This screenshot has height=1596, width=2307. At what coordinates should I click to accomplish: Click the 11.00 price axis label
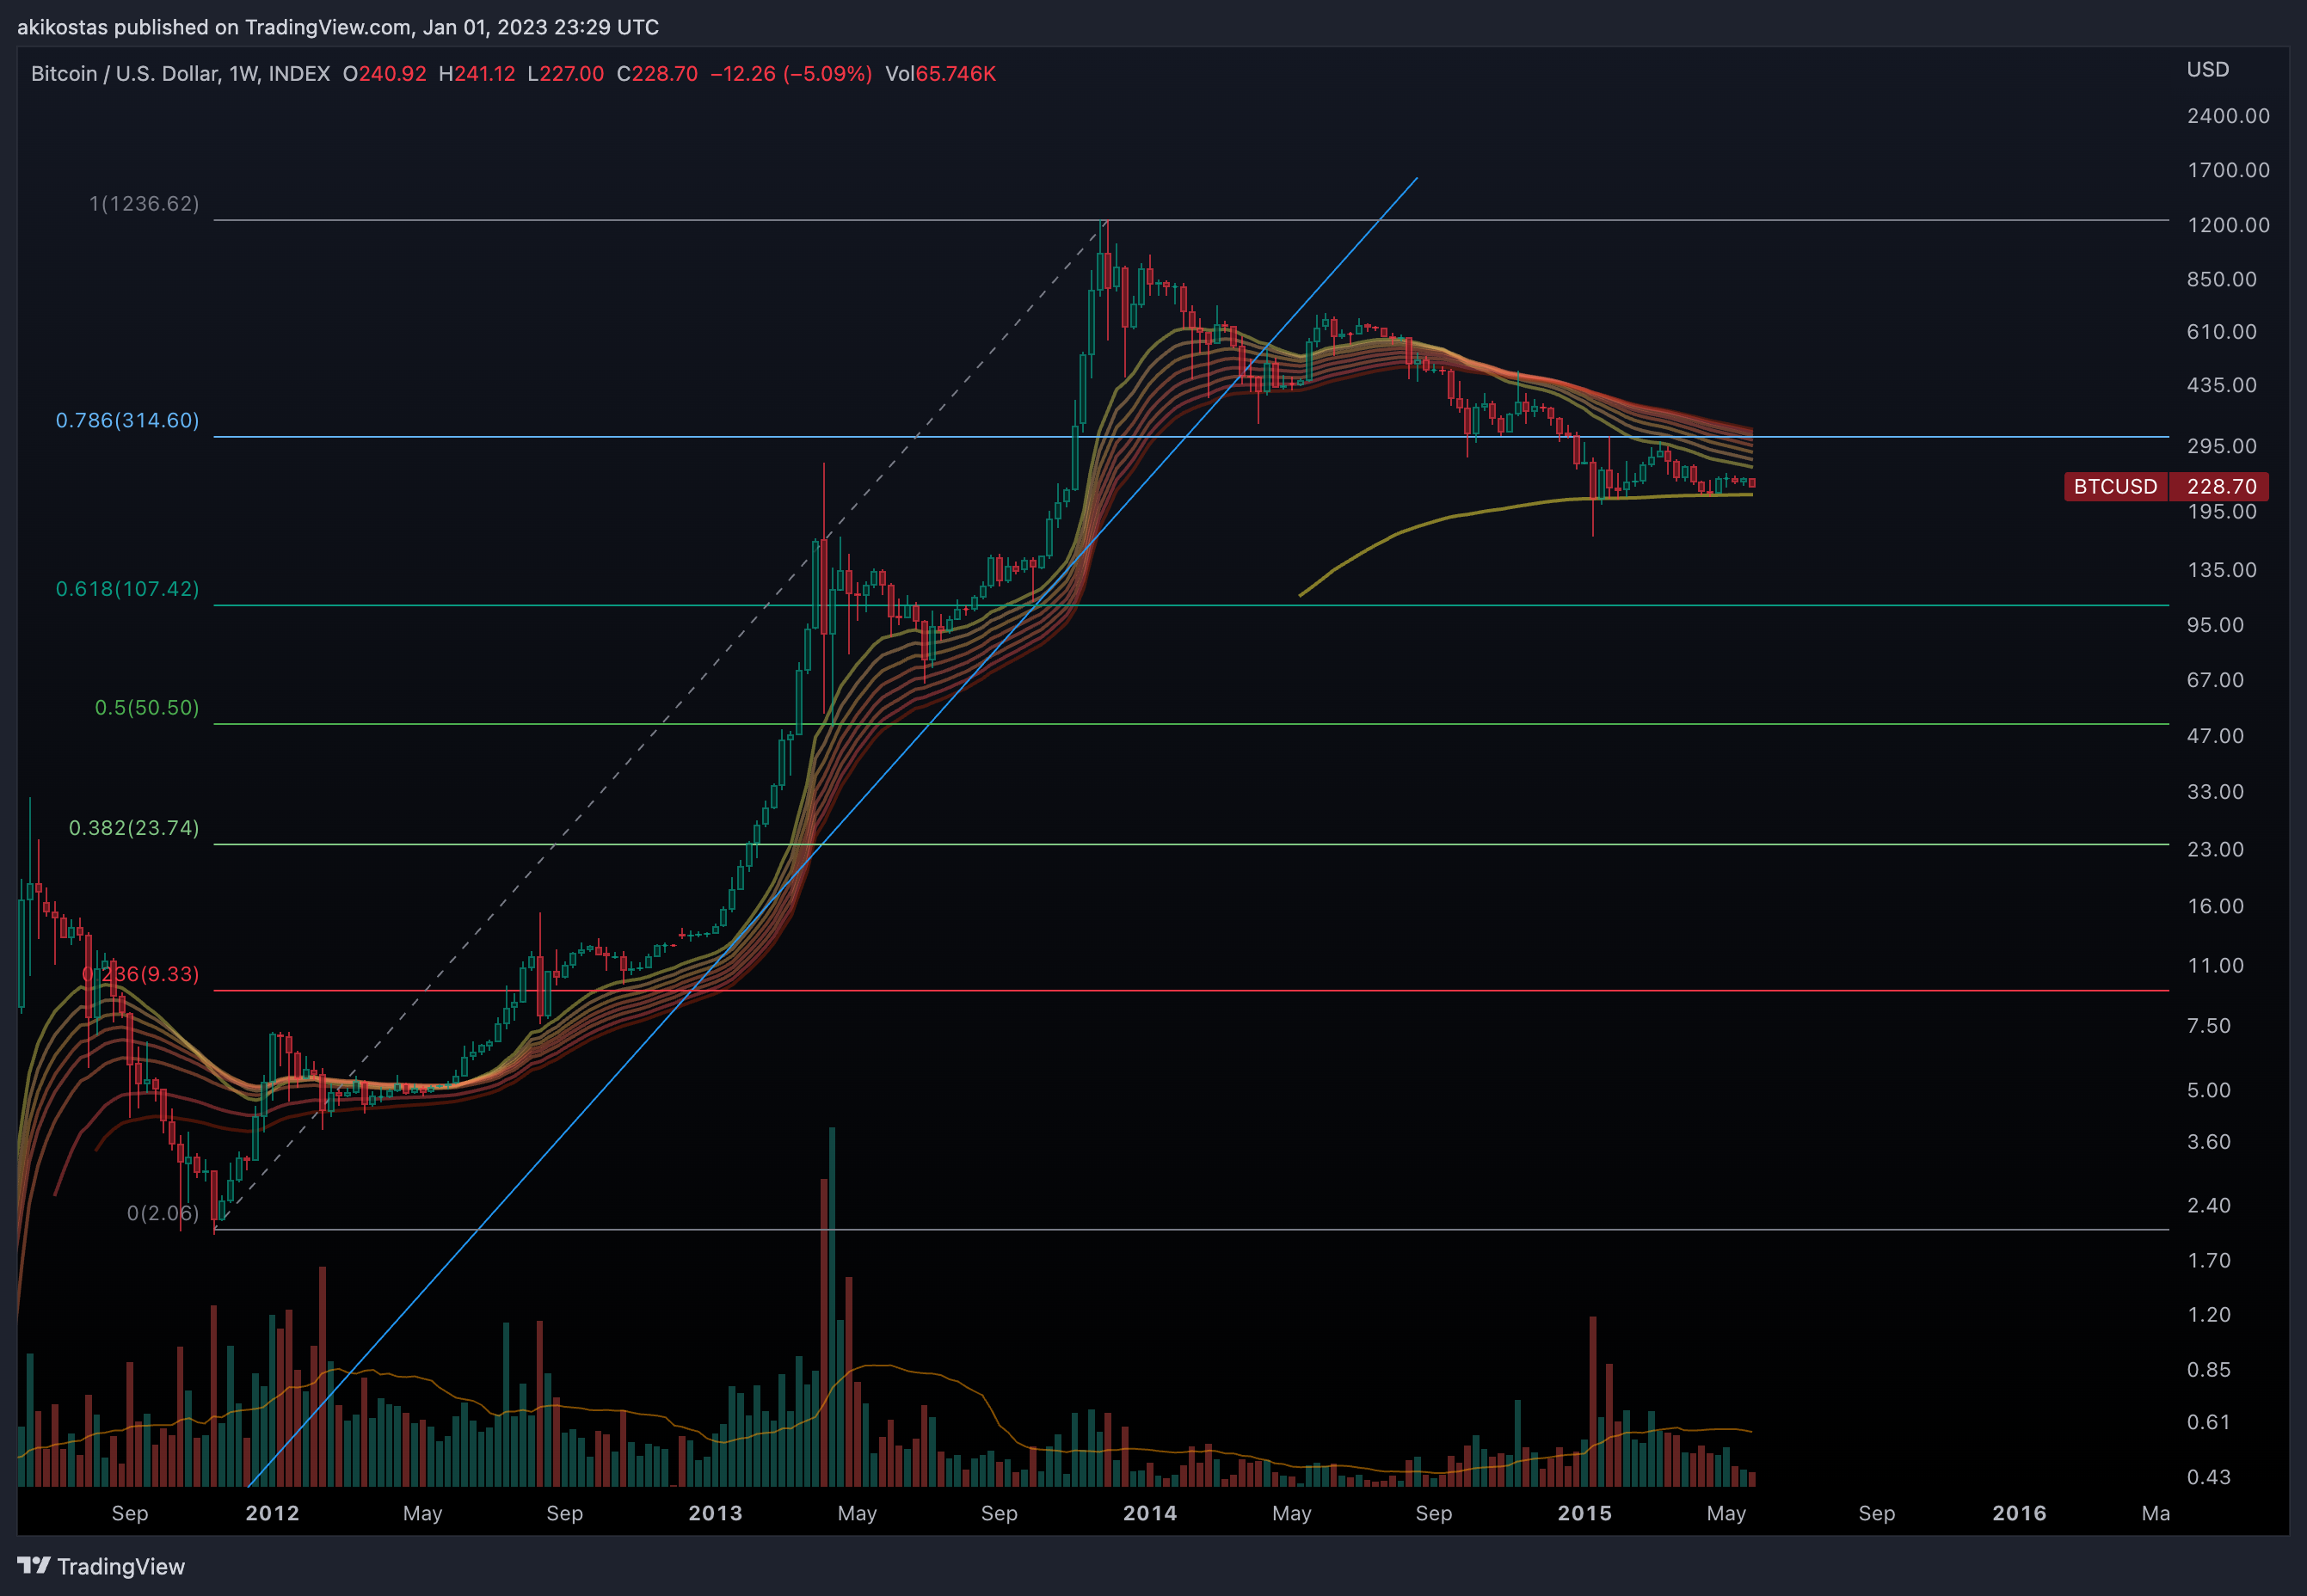pyautogui.click(x=2216, y=966)
